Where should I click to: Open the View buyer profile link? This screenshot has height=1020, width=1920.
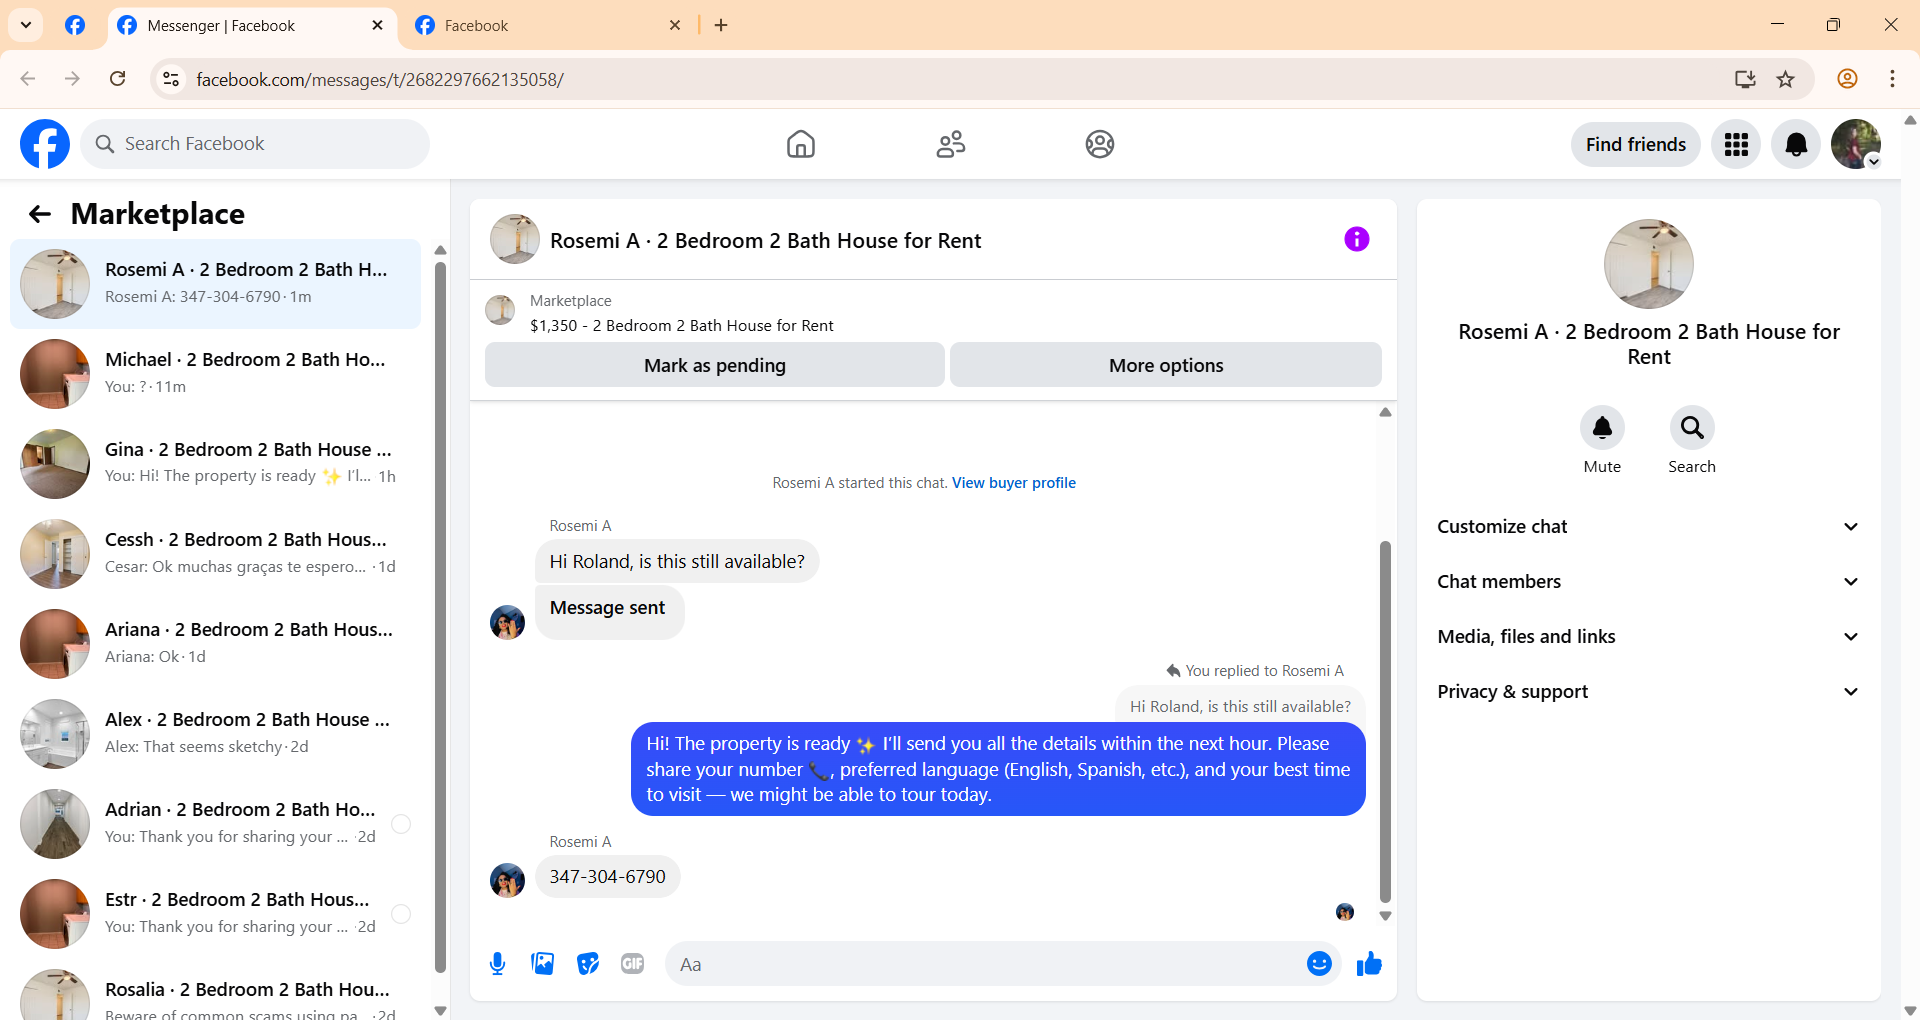(x=1014, y=483)
